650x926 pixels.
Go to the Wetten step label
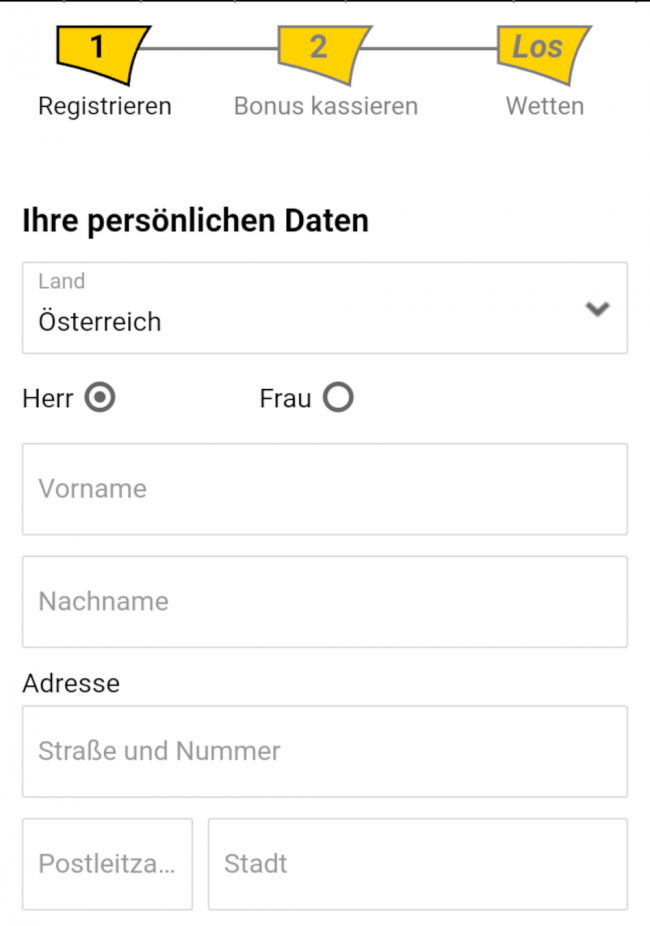coord(544,106)
